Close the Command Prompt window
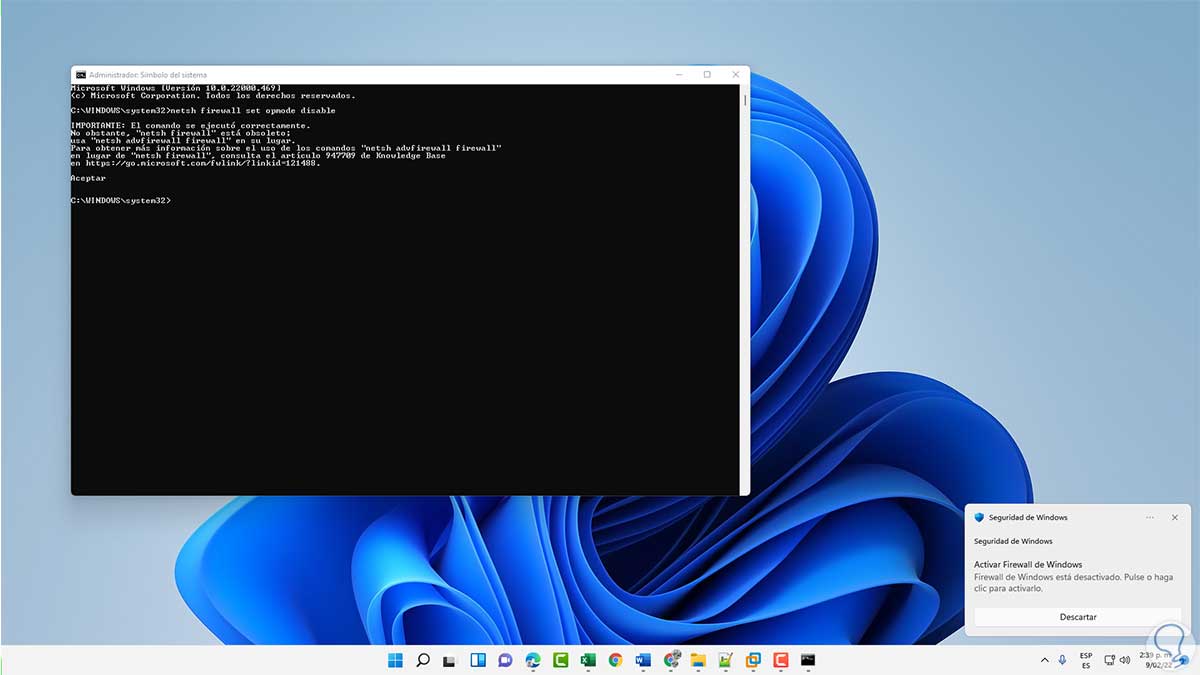This screenshot has height=675, width=1200. click(x=736, y=74)
